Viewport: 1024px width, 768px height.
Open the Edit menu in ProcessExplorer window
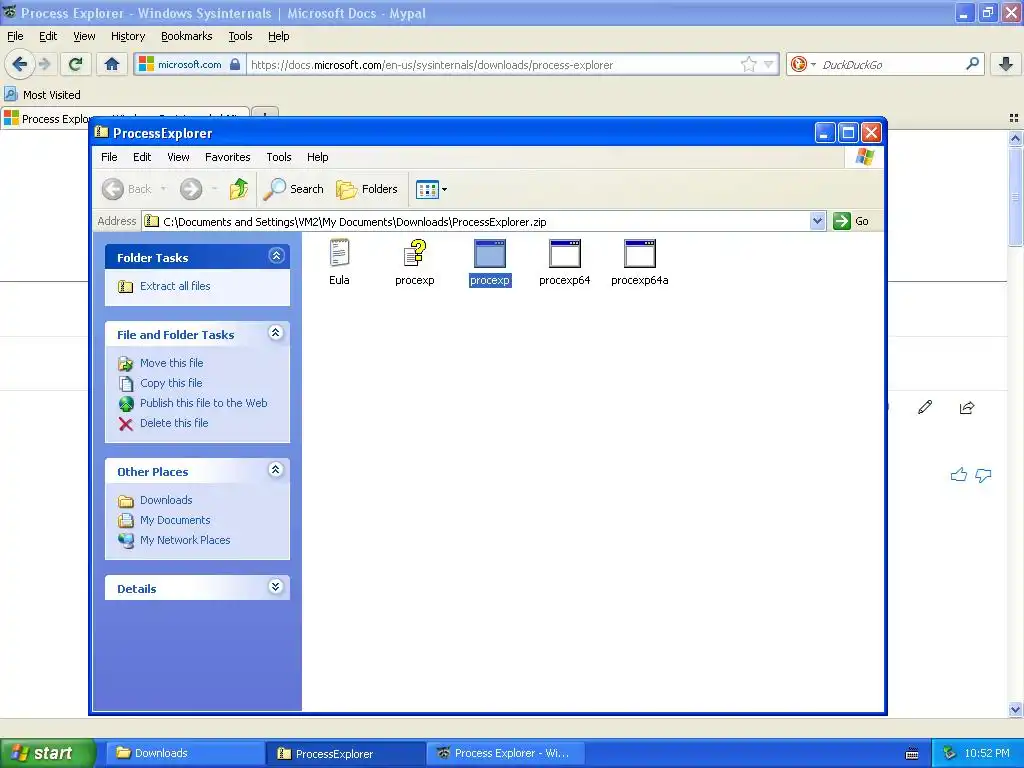coord(142,157)
